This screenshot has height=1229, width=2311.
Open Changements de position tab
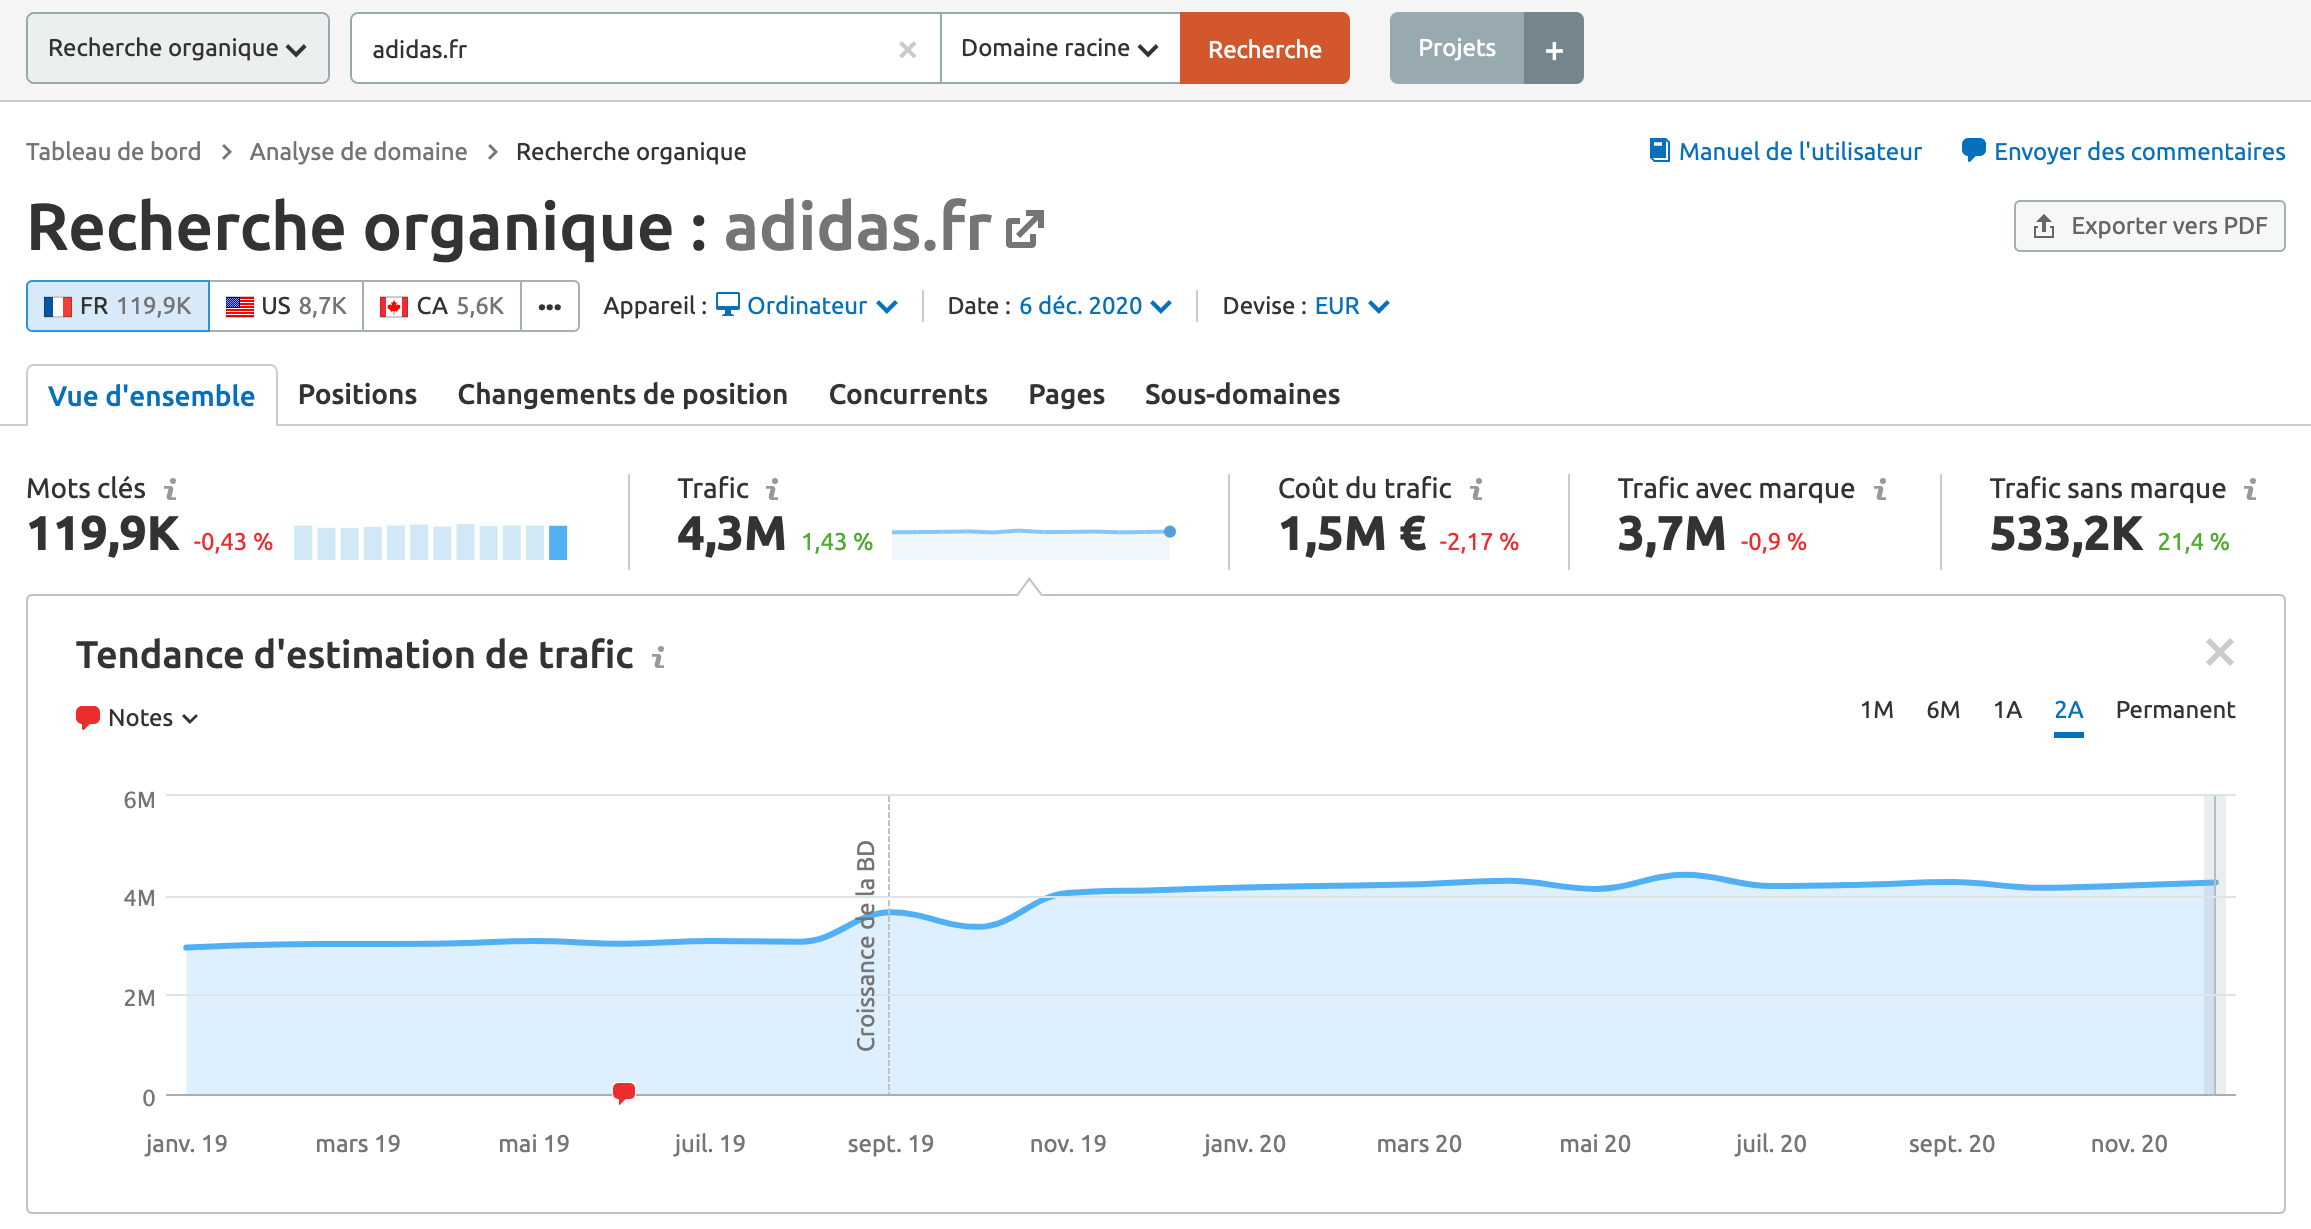[622, 395]
